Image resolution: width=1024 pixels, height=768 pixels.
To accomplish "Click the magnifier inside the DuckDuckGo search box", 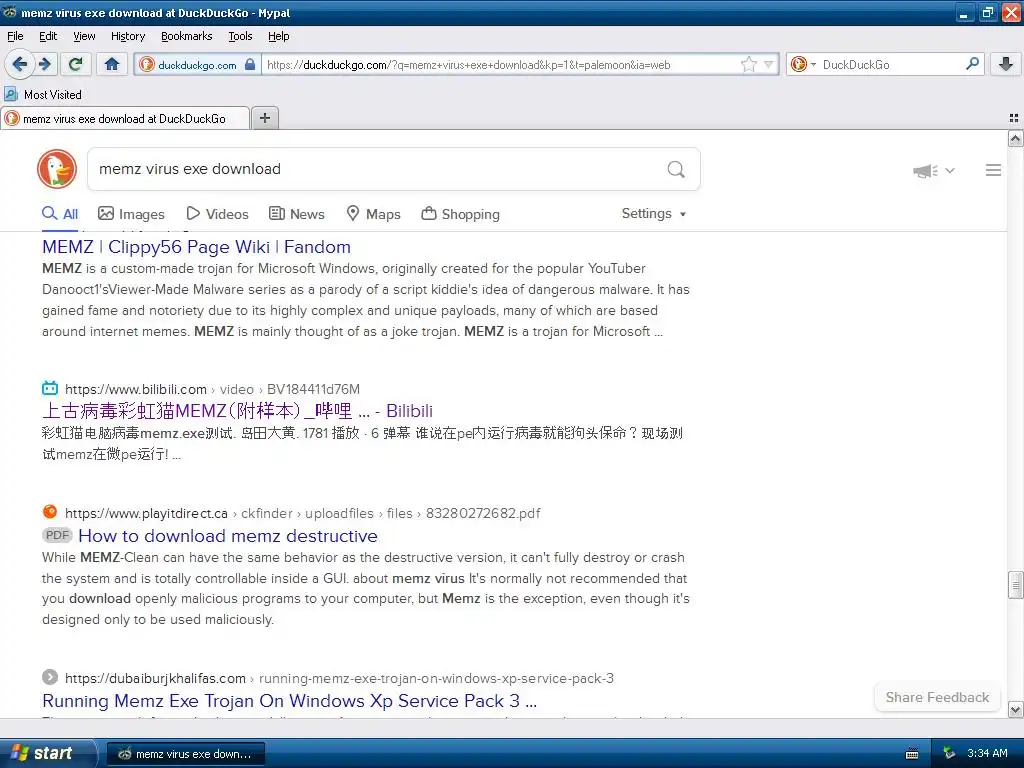I will coord(676,169).
